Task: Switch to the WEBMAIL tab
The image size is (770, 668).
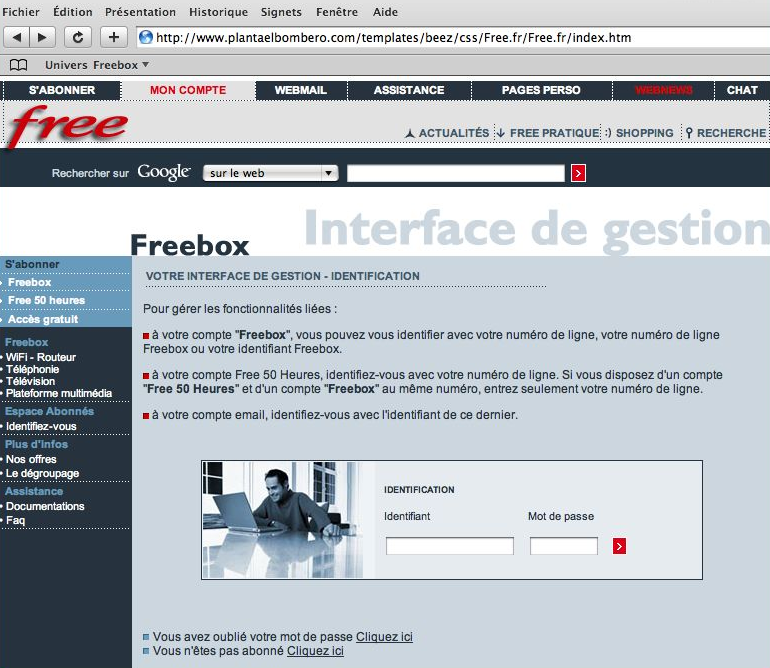Action: 300,90
